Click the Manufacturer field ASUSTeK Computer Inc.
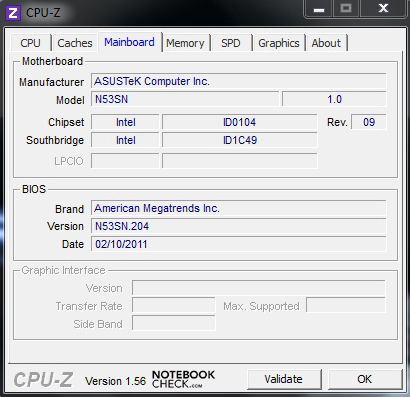The width and height of the screenshot is (410, 397). click(x=239, y=81)
